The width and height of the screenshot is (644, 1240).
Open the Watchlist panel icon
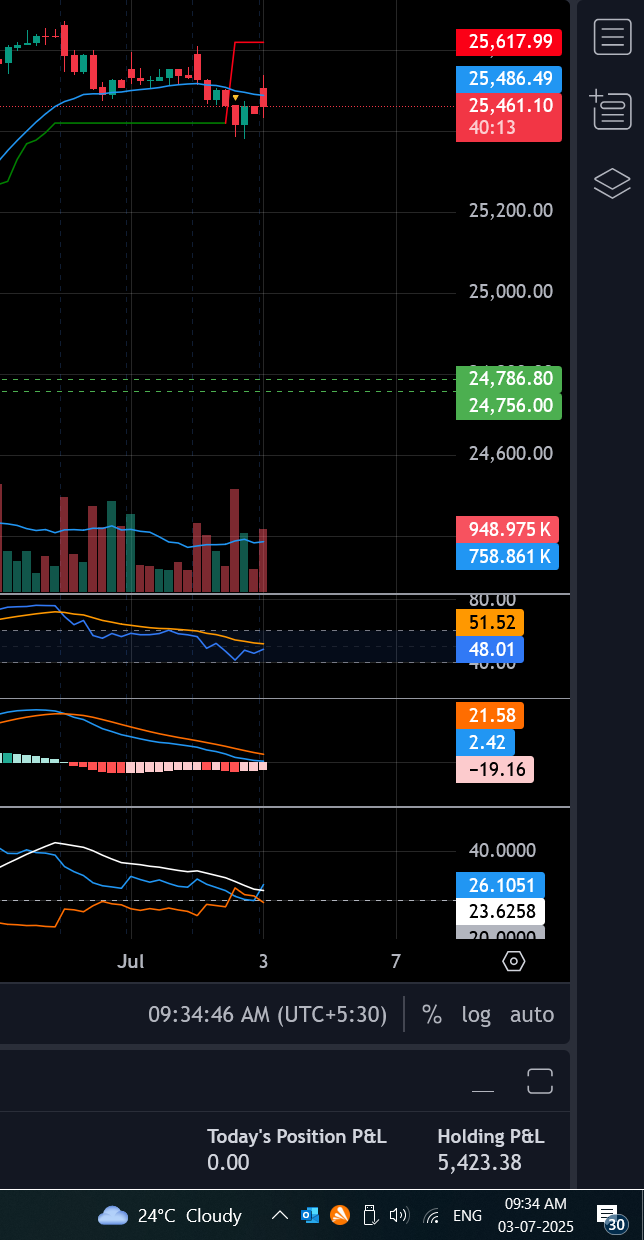(611, 37)
